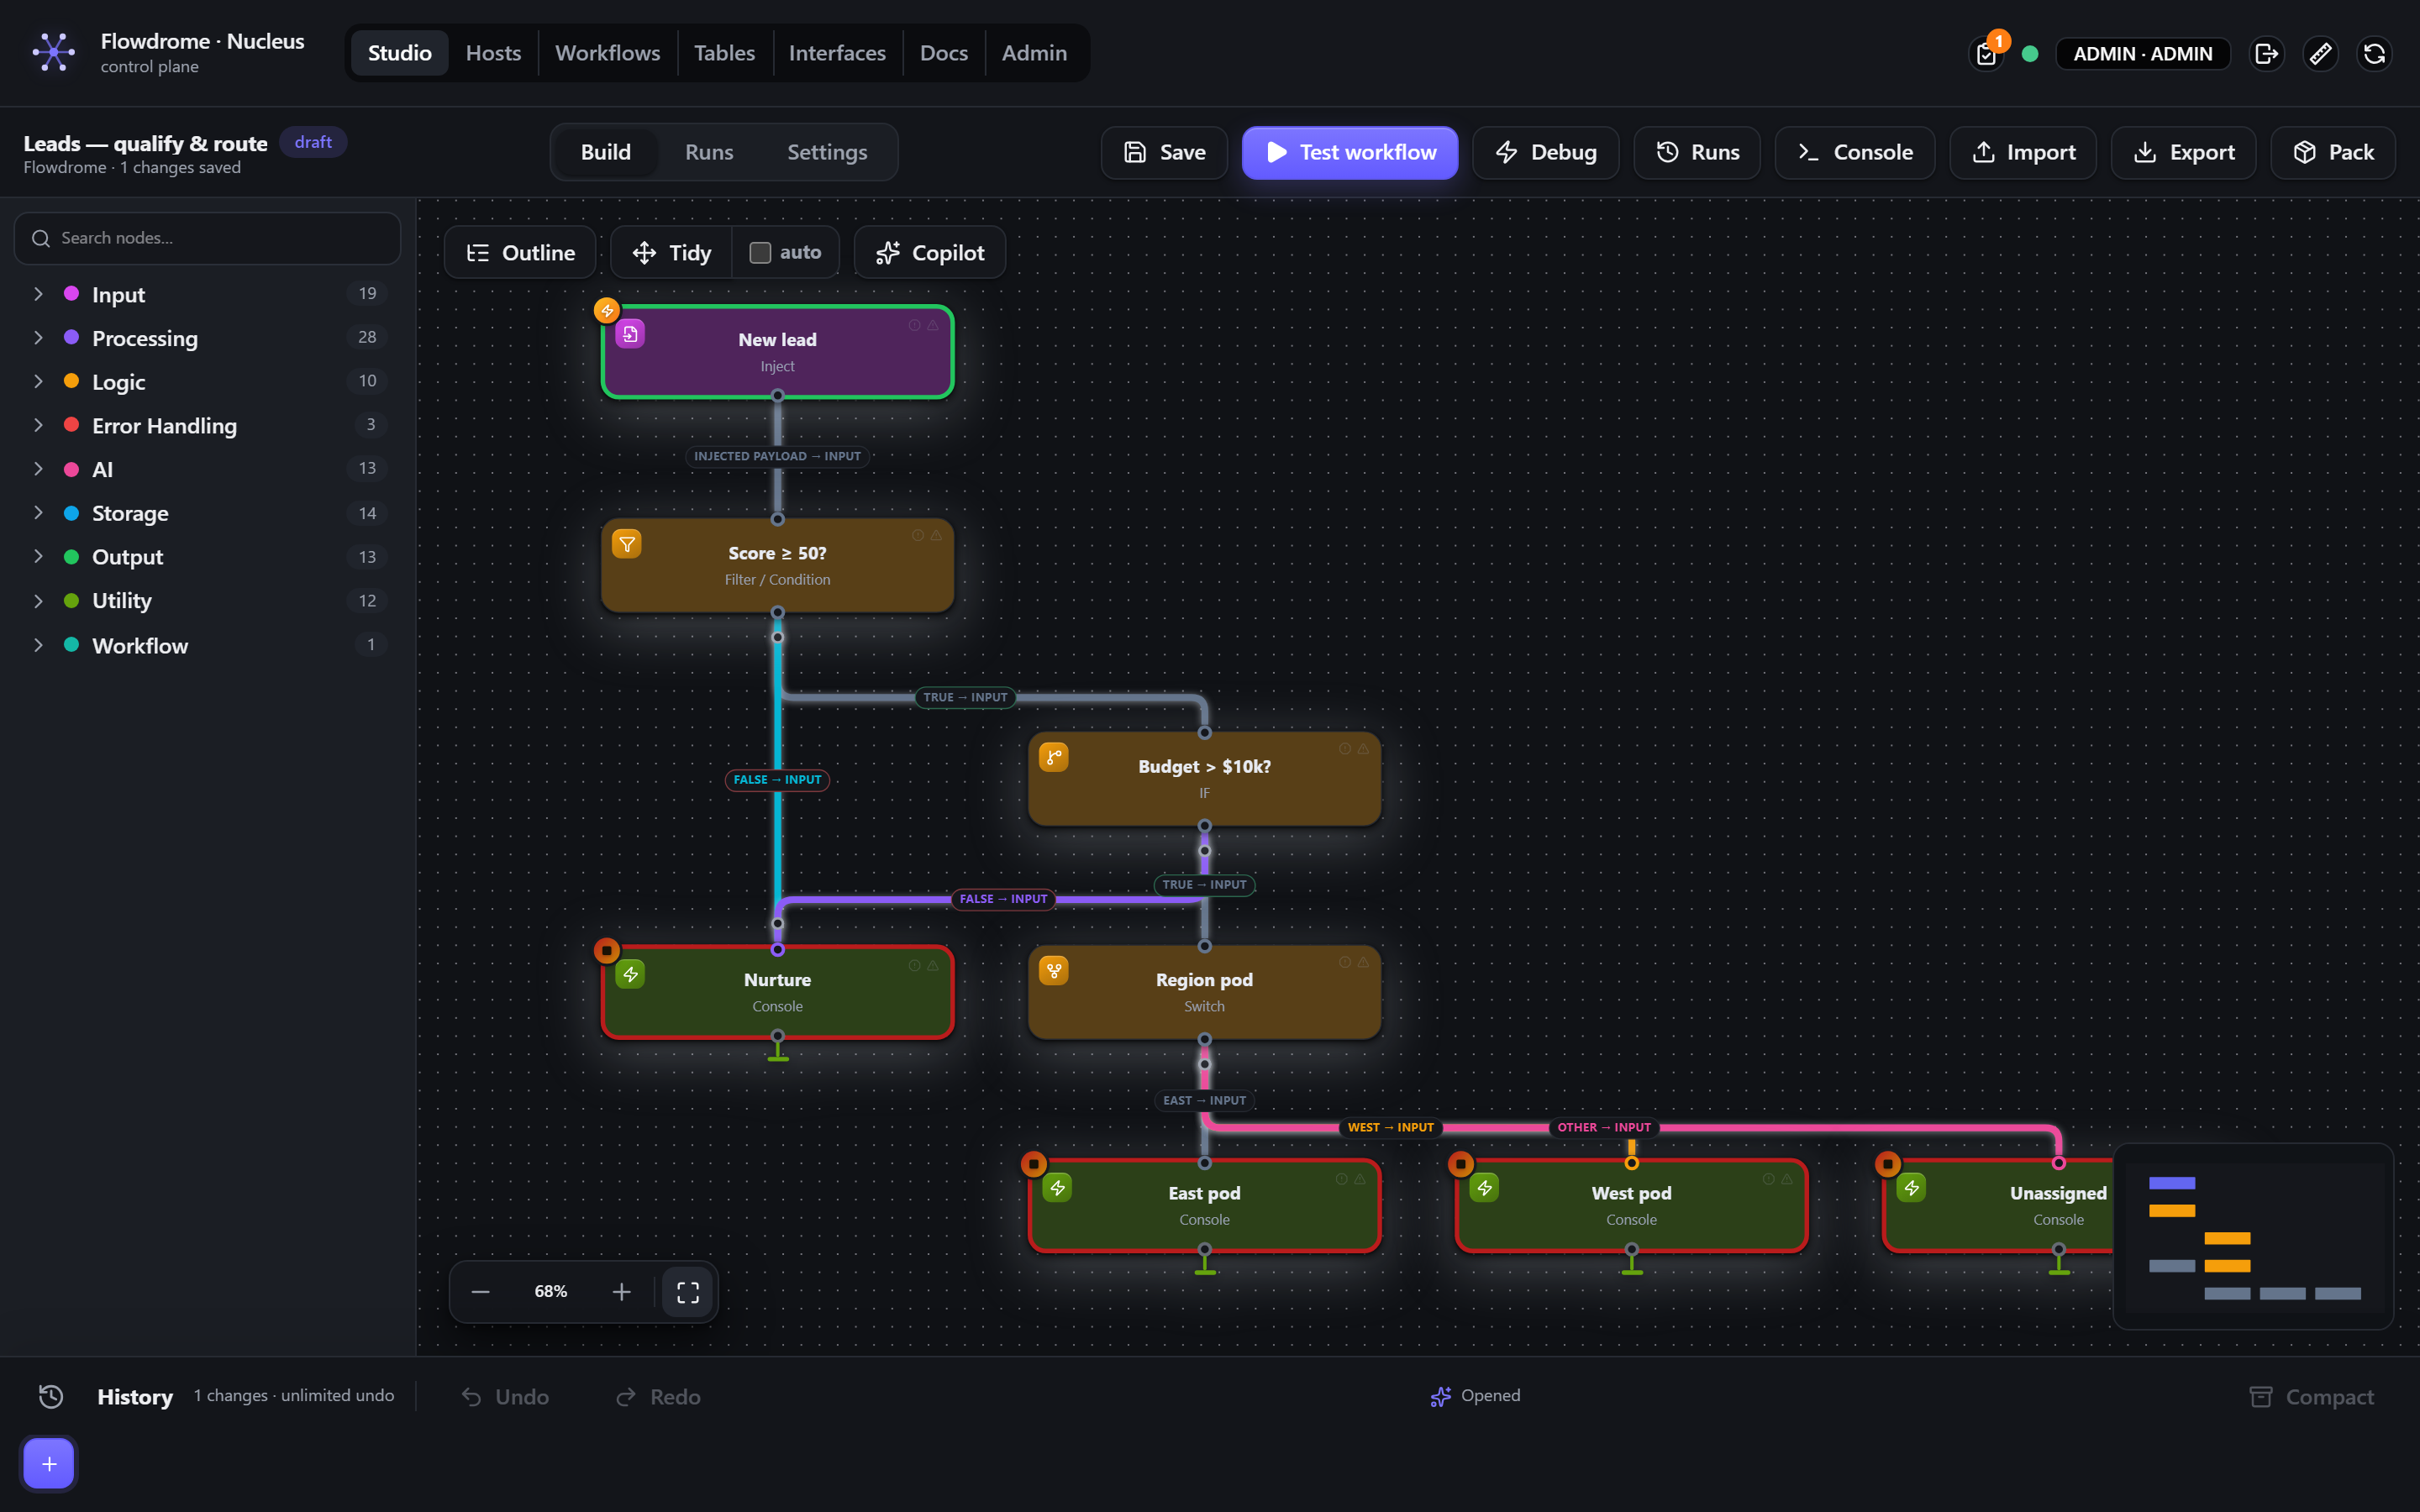Click the stop badge on Unassigned node

click(x=1888, y=1164)
